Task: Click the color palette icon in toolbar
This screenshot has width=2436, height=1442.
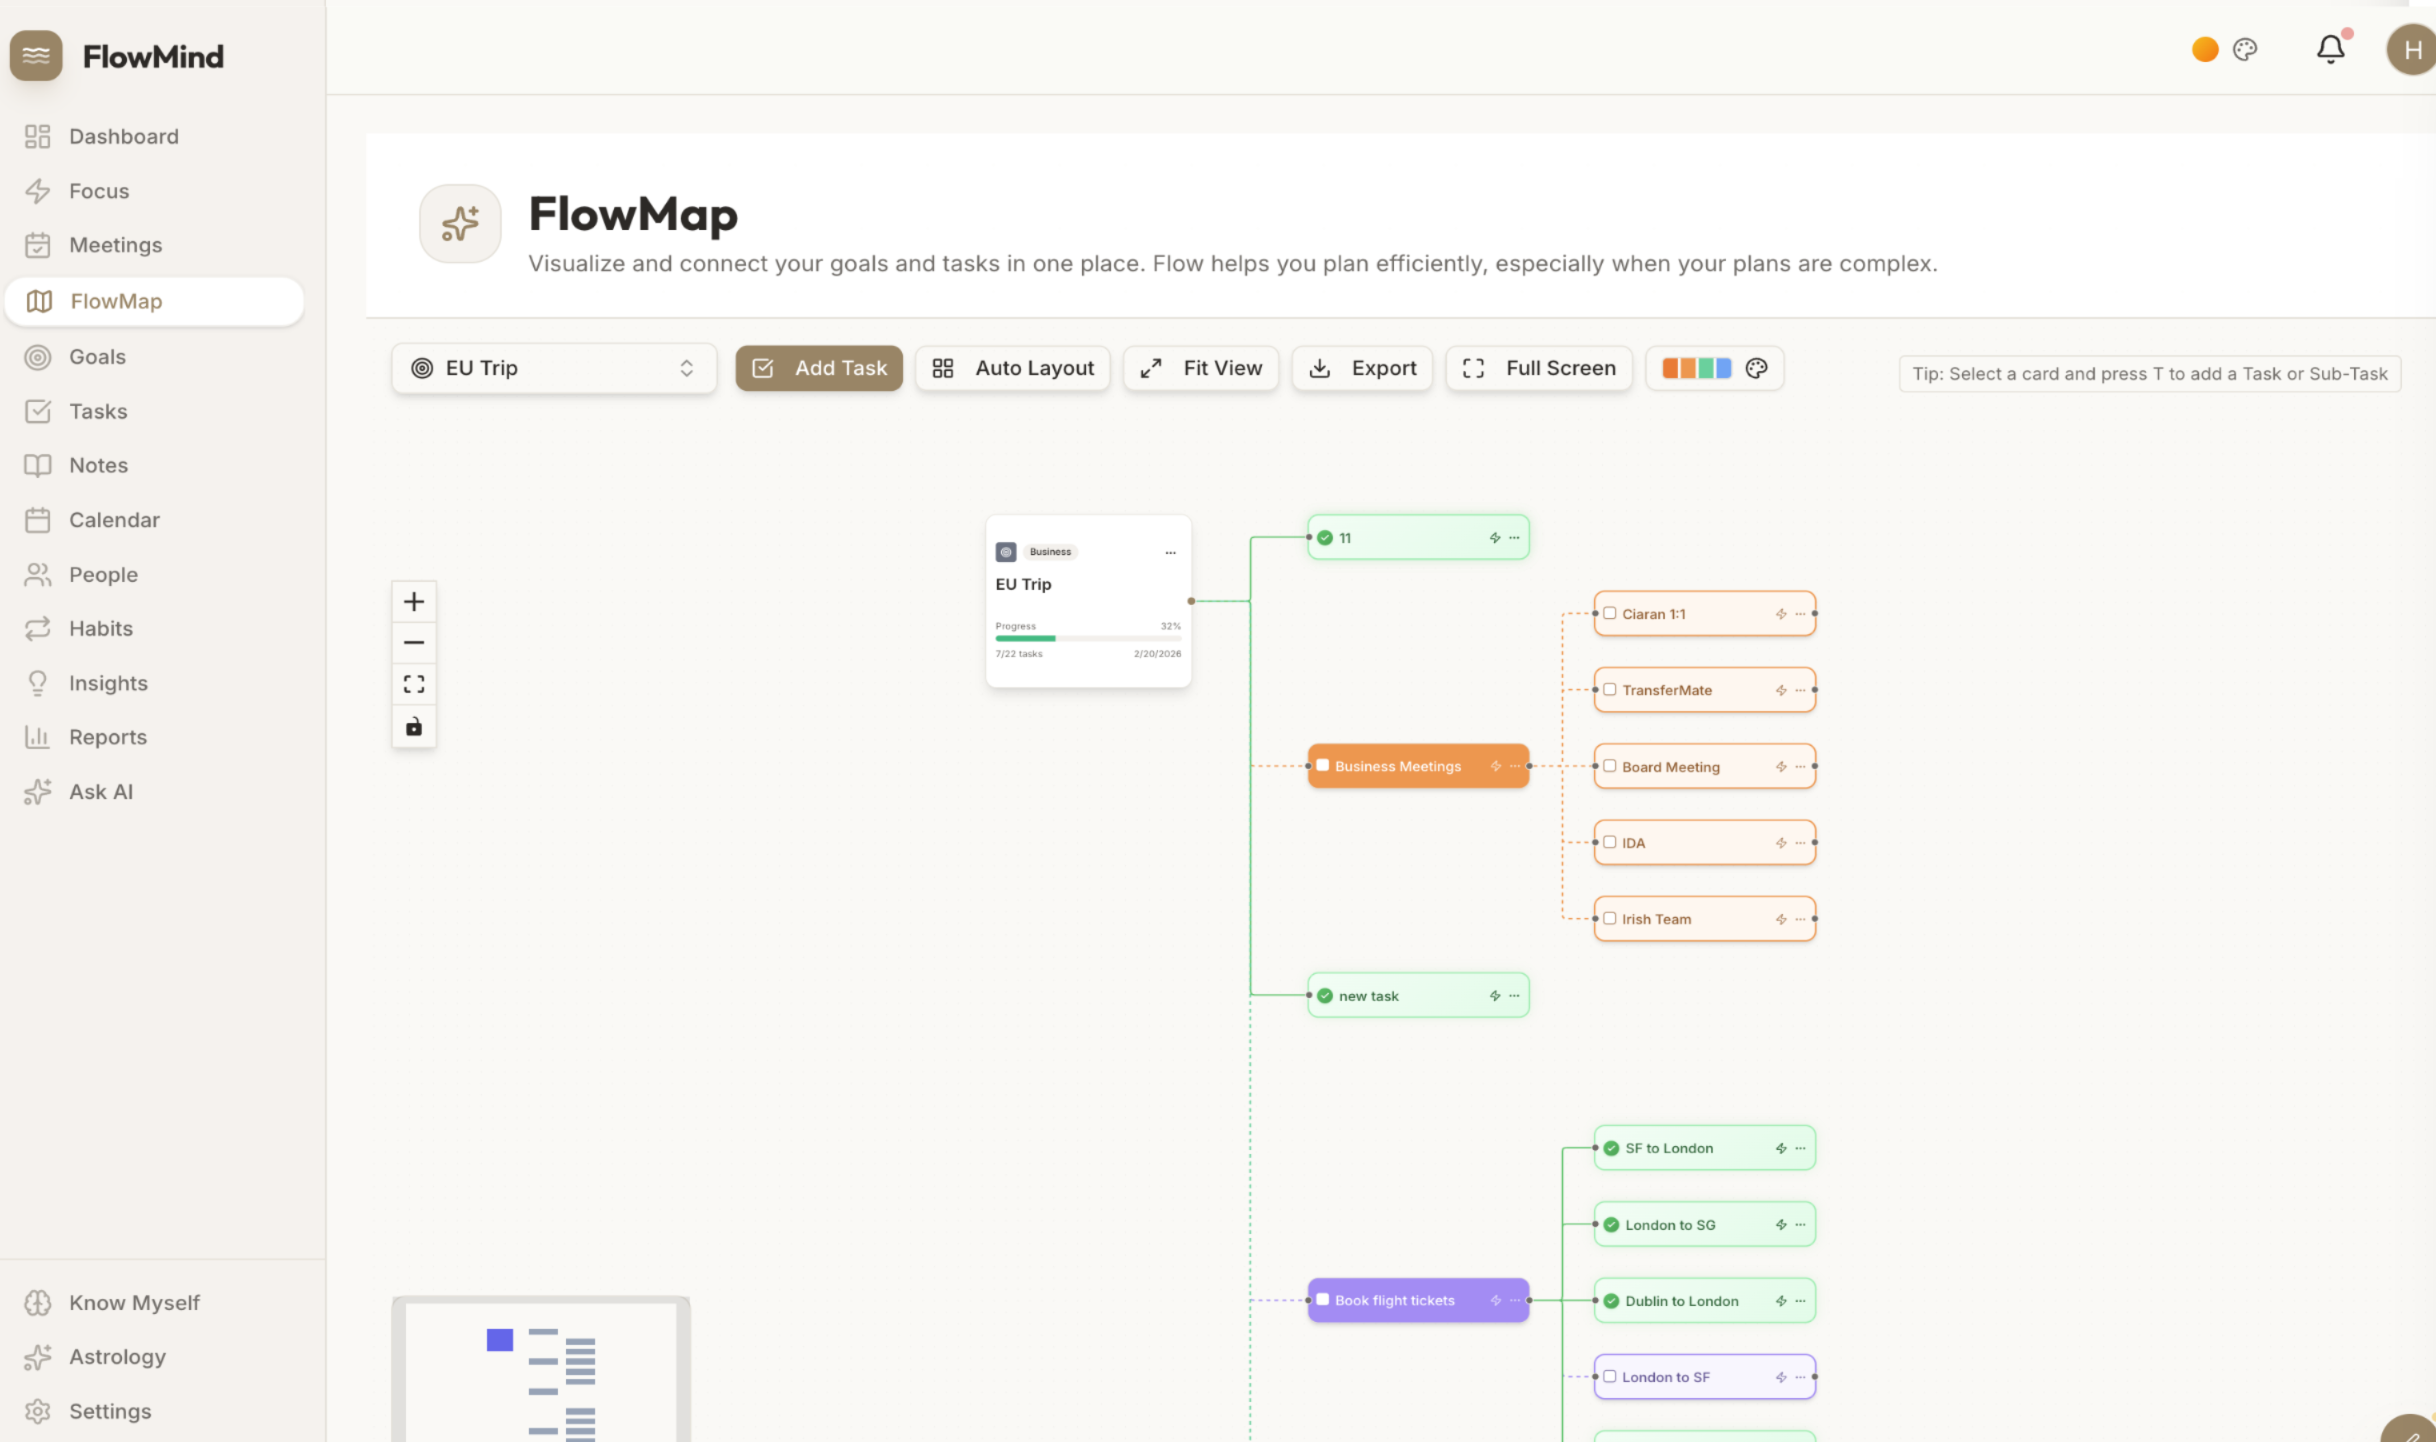Action: pyautogui.click(x=1757, y=368)
